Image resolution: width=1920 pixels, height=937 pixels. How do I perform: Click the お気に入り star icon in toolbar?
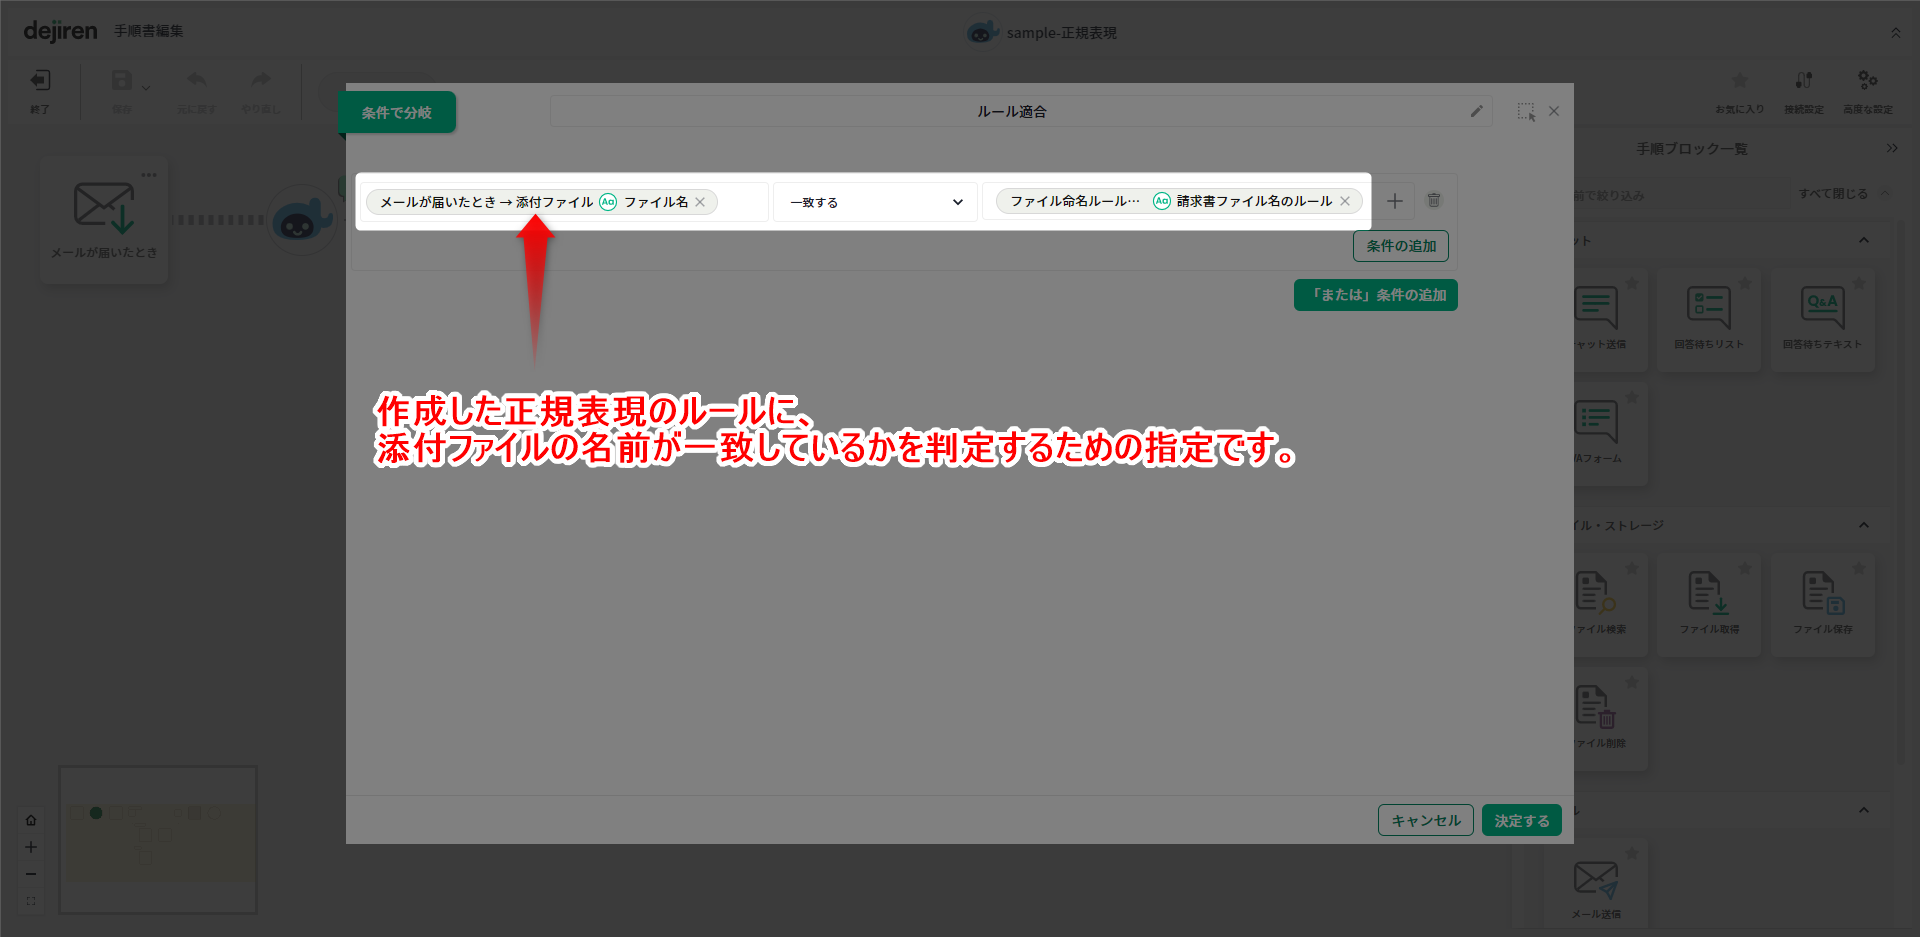point(1740,80)
